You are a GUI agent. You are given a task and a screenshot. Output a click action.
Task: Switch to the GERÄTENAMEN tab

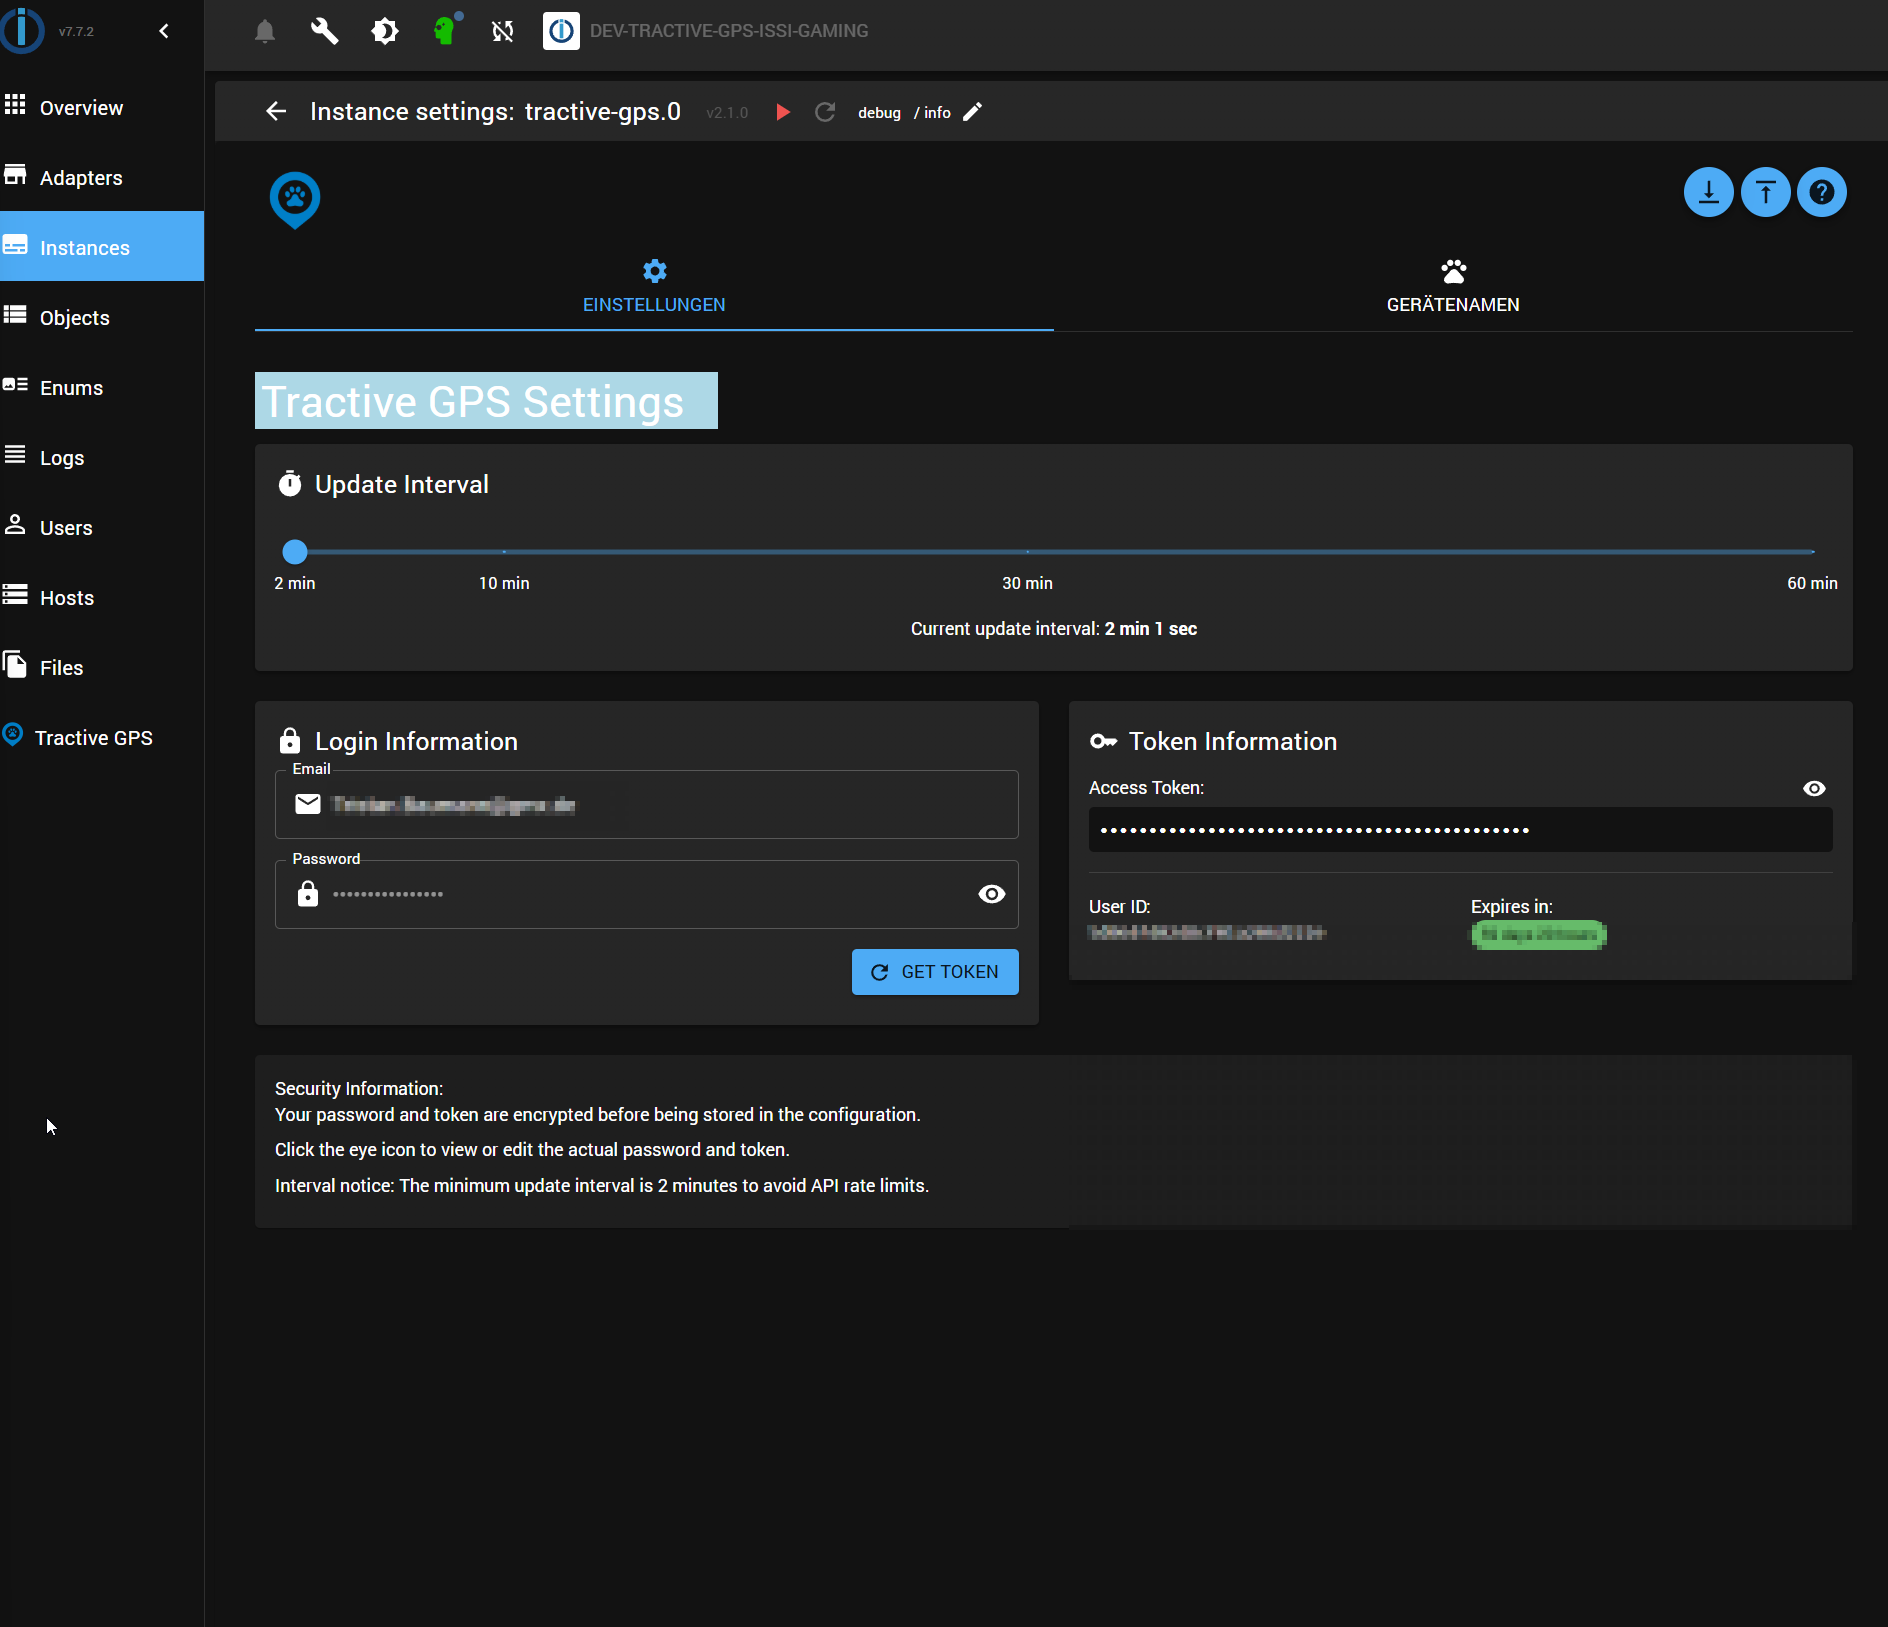1453,288
